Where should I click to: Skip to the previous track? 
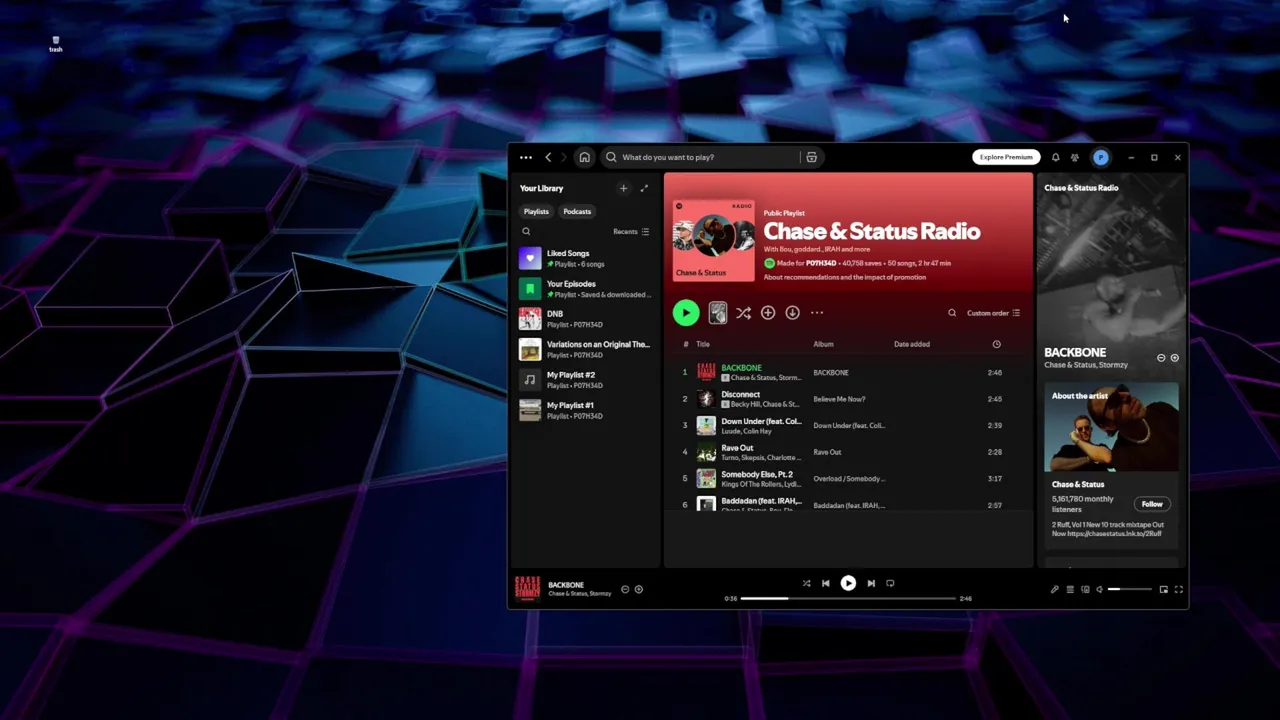[825, 583]
